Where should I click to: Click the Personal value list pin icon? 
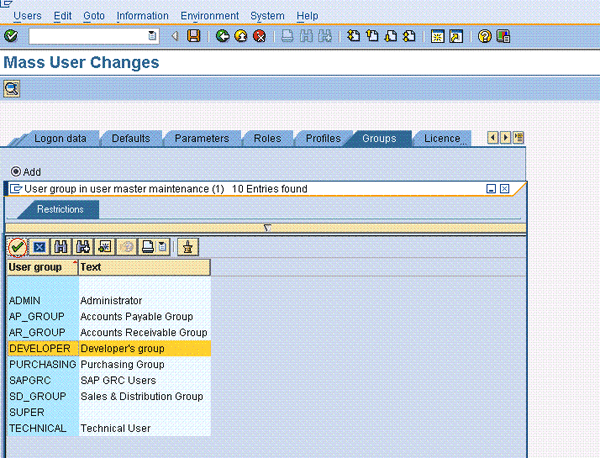[x=186, y=247]
